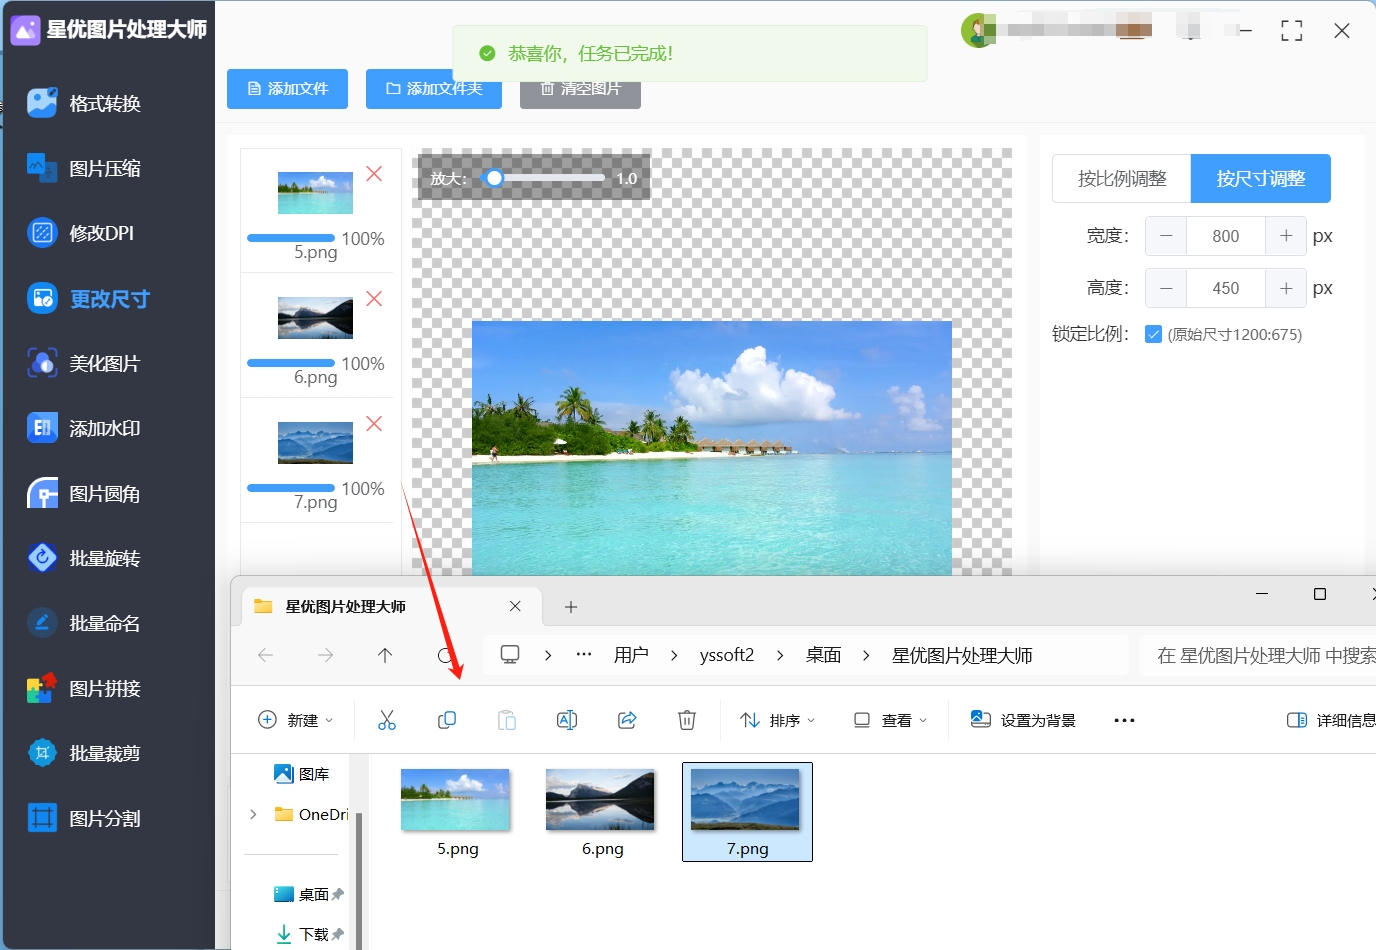Open 图片分割 in the sidebar

coord(85,818)
